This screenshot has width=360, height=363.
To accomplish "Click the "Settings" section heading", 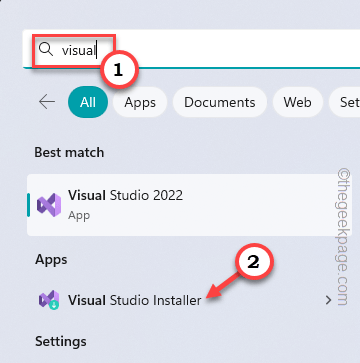I will [61, 342].
